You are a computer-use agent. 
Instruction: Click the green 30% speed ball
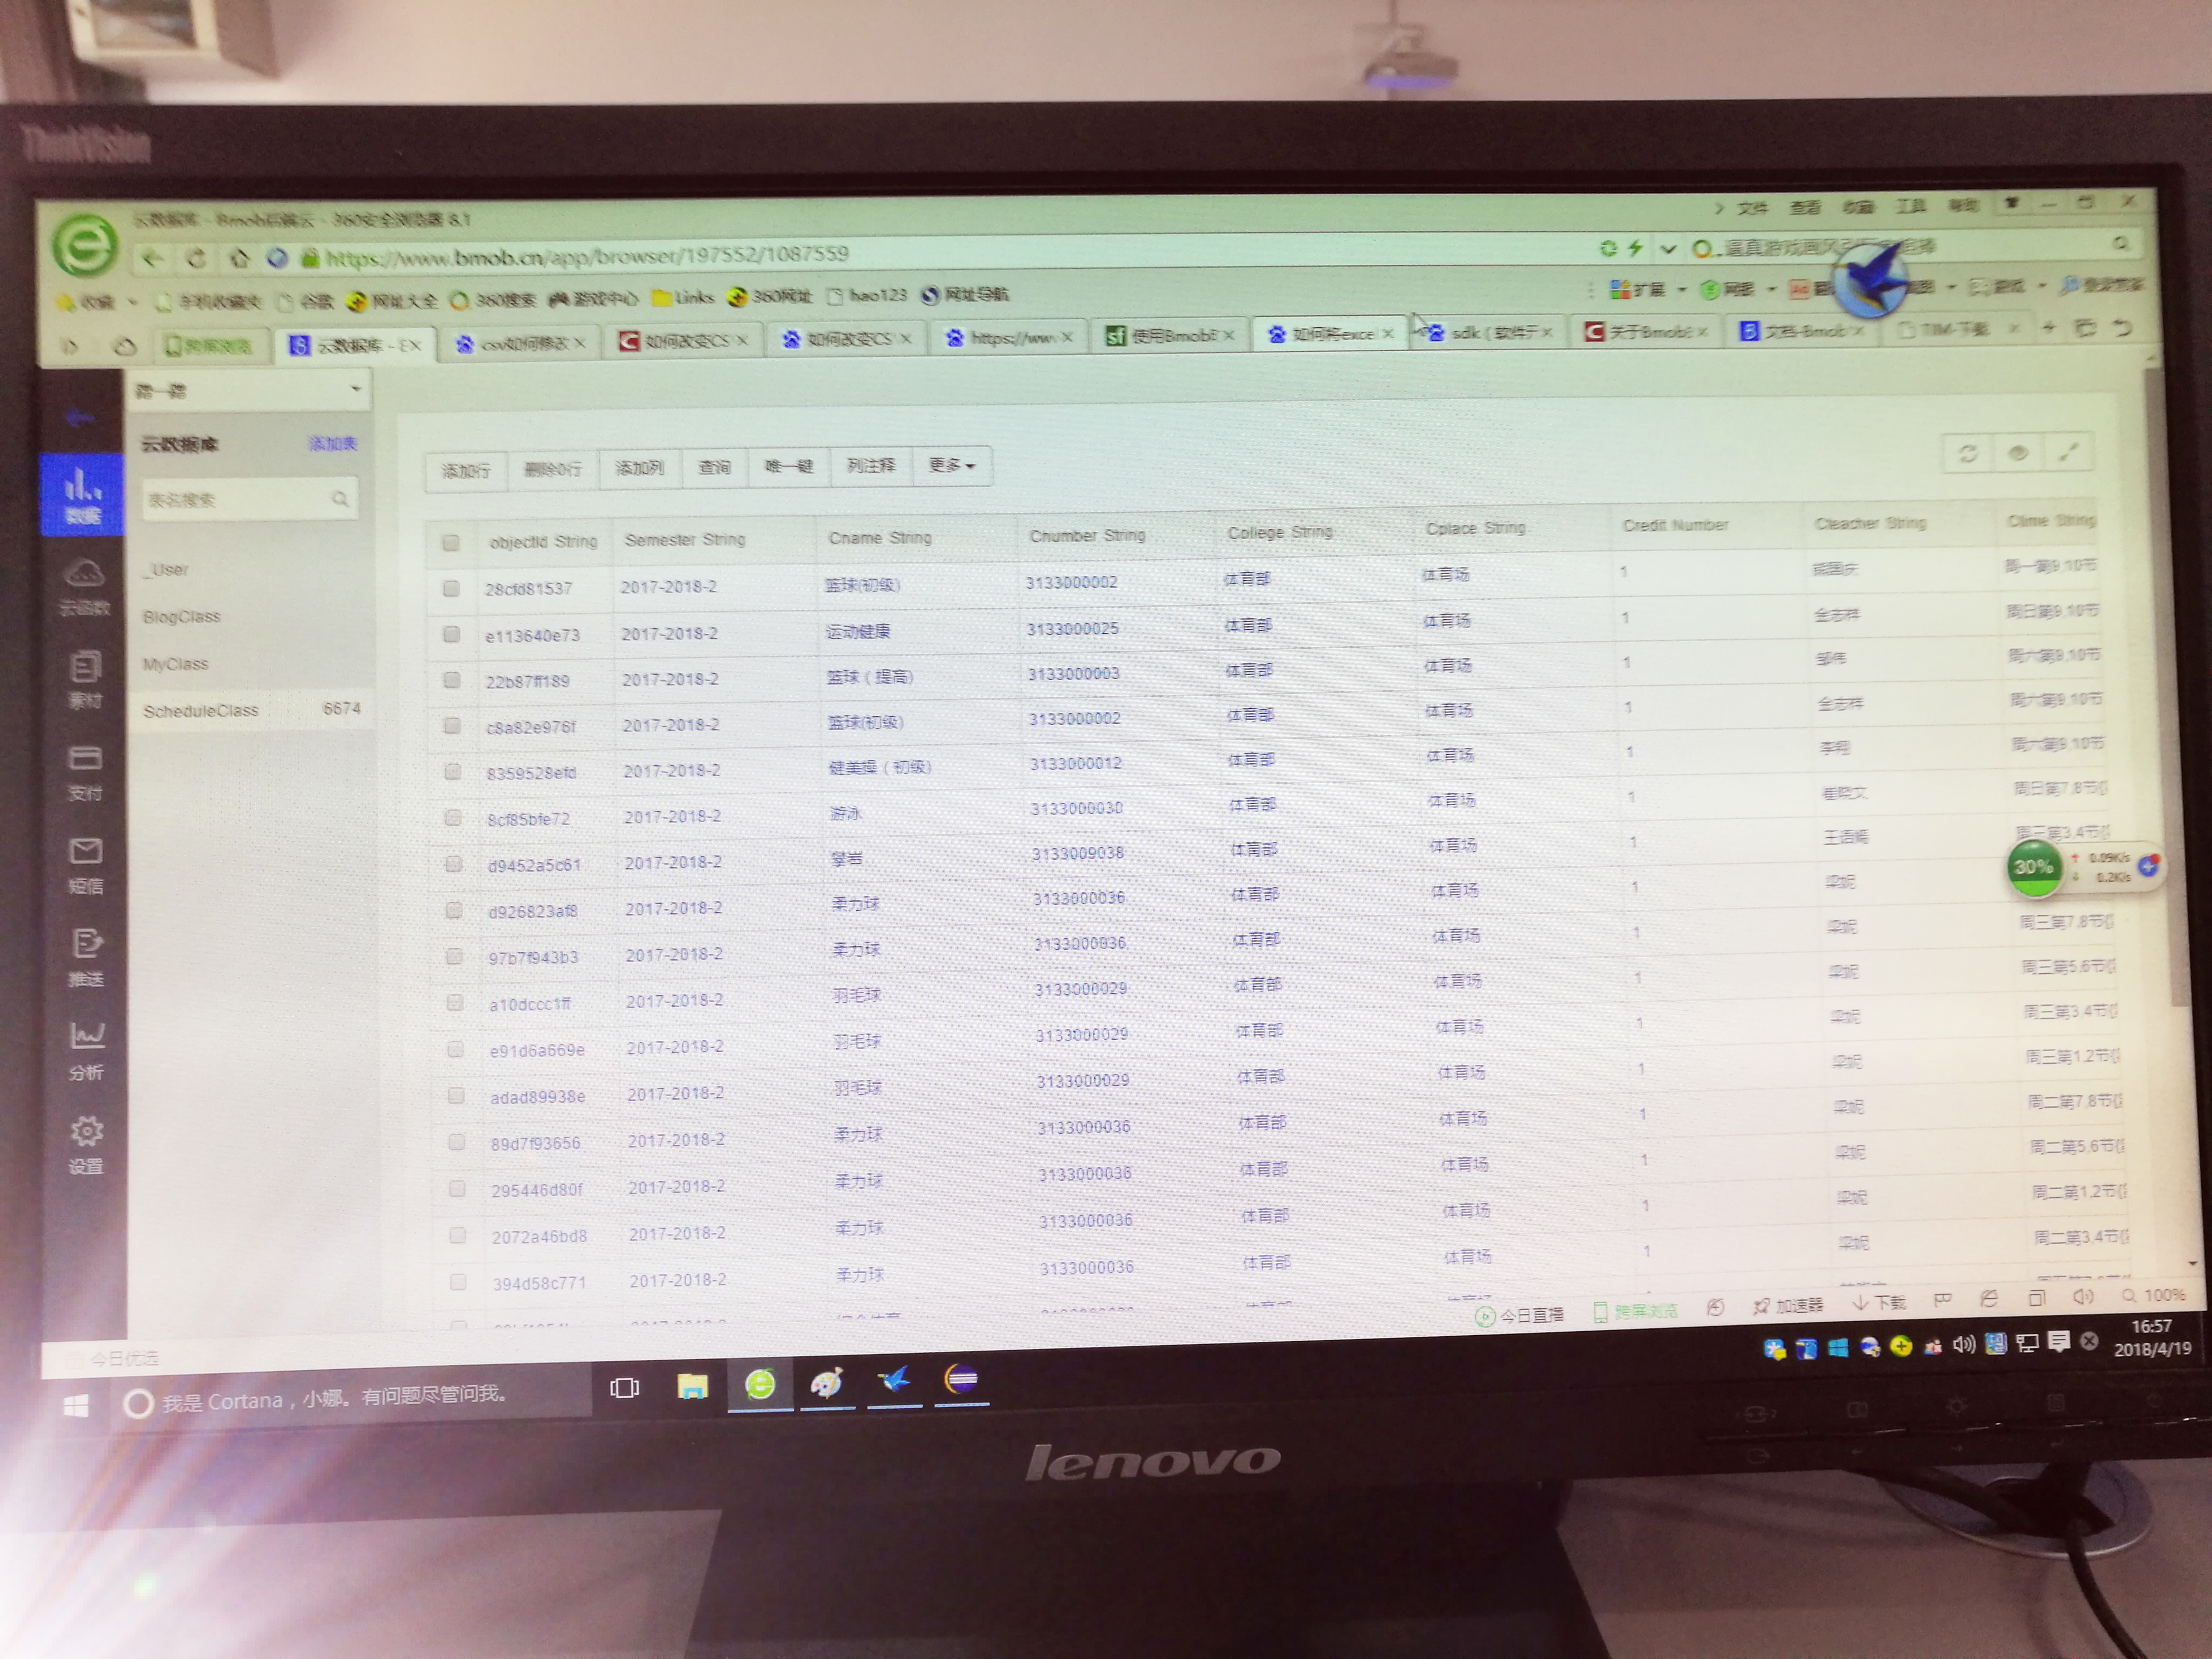click(x=2033, y=867)
